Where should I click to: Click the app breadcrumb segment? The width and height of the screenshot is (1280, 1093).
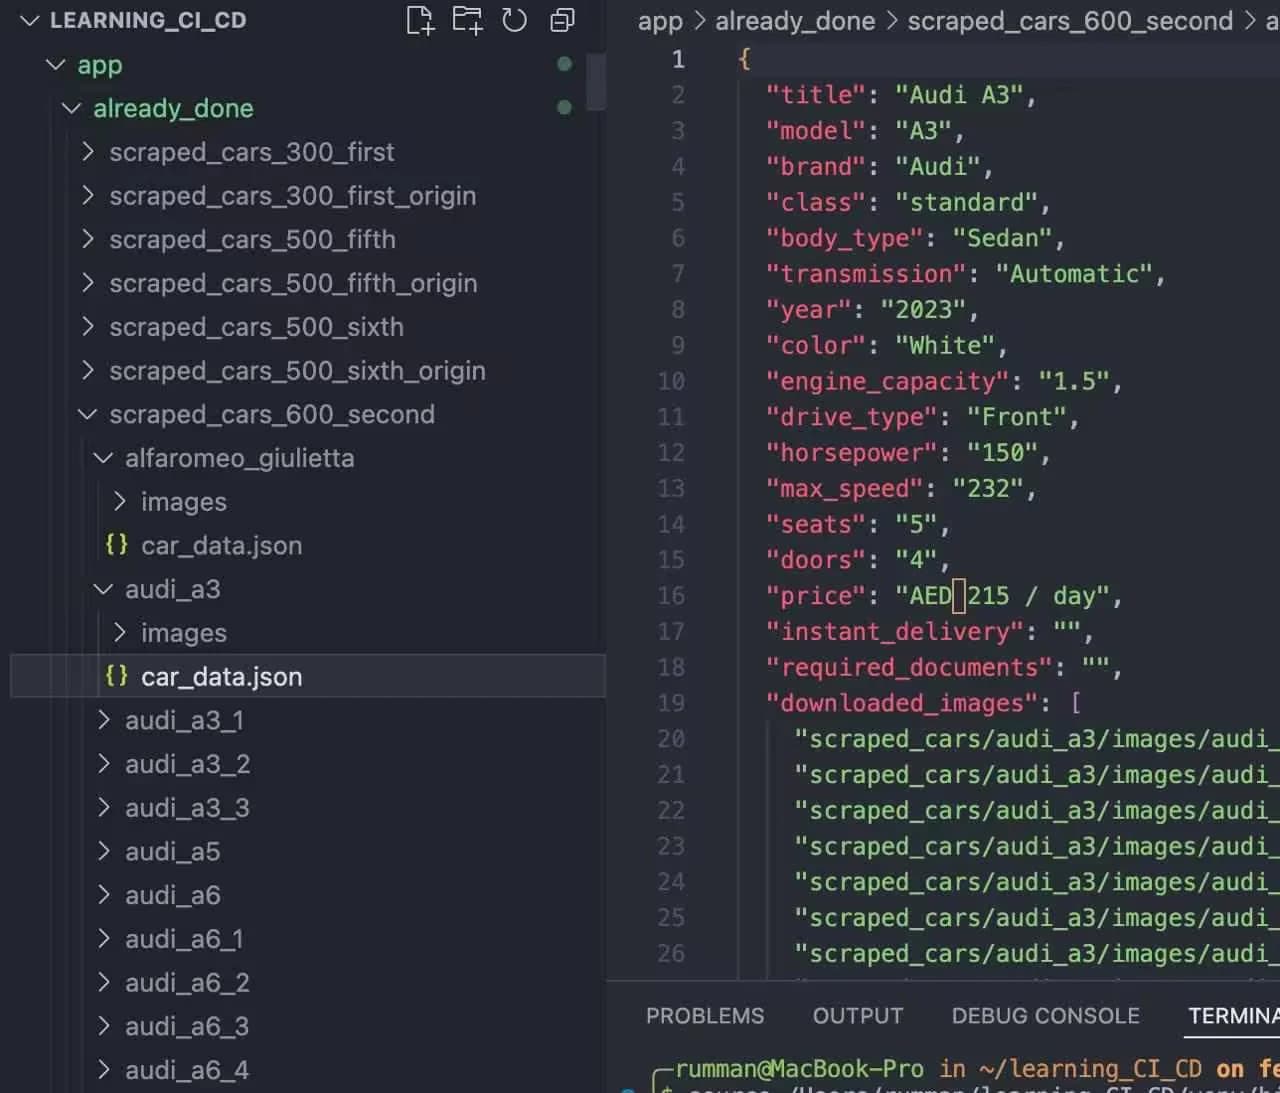(660, 21)
